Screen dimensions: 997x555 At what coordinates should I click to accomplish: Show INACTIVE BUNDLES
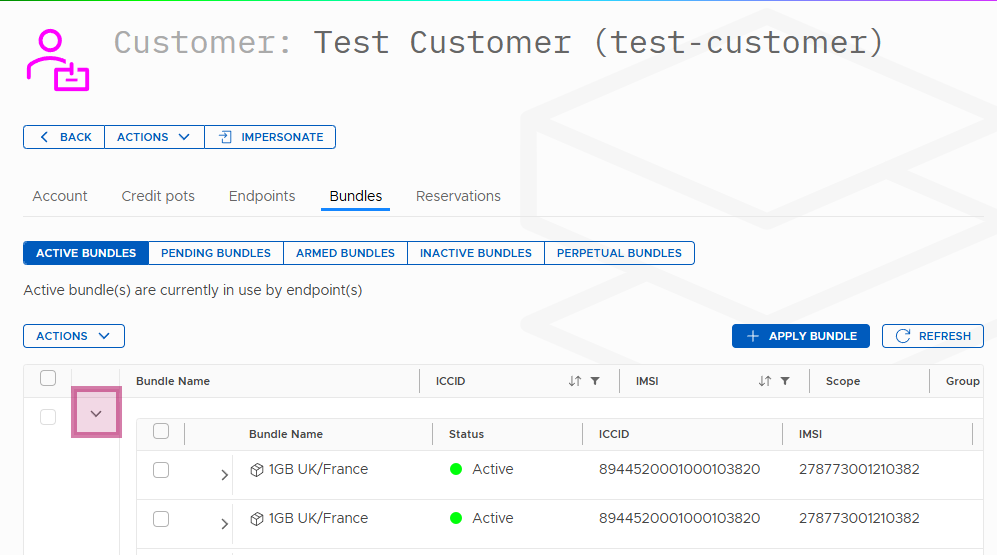476,253
